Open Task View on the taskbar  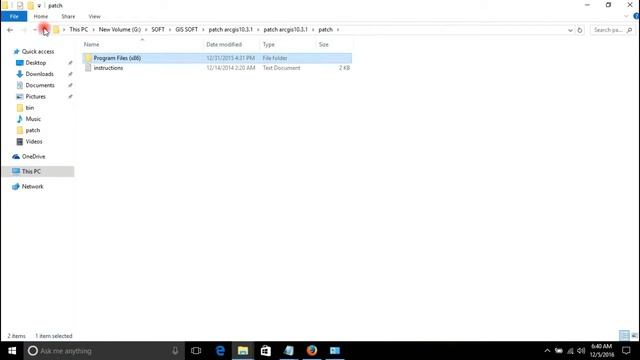point(196,351)
